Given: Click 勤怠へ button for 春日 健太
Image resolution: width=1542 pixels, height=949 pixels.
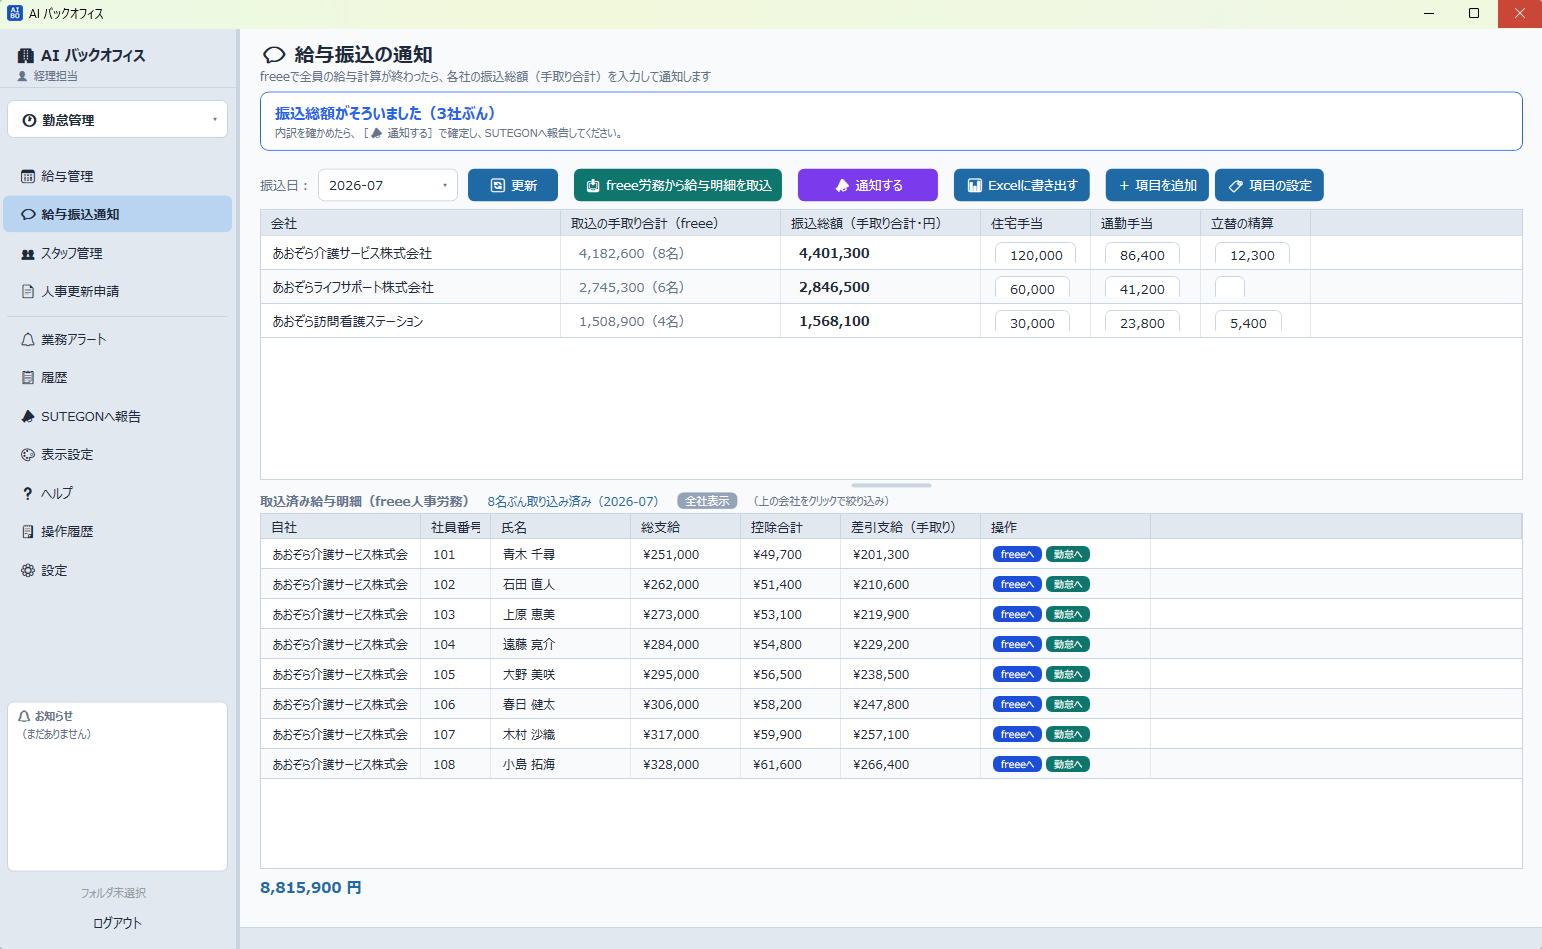Looking at the screenshot, I should pos(1068,704).
